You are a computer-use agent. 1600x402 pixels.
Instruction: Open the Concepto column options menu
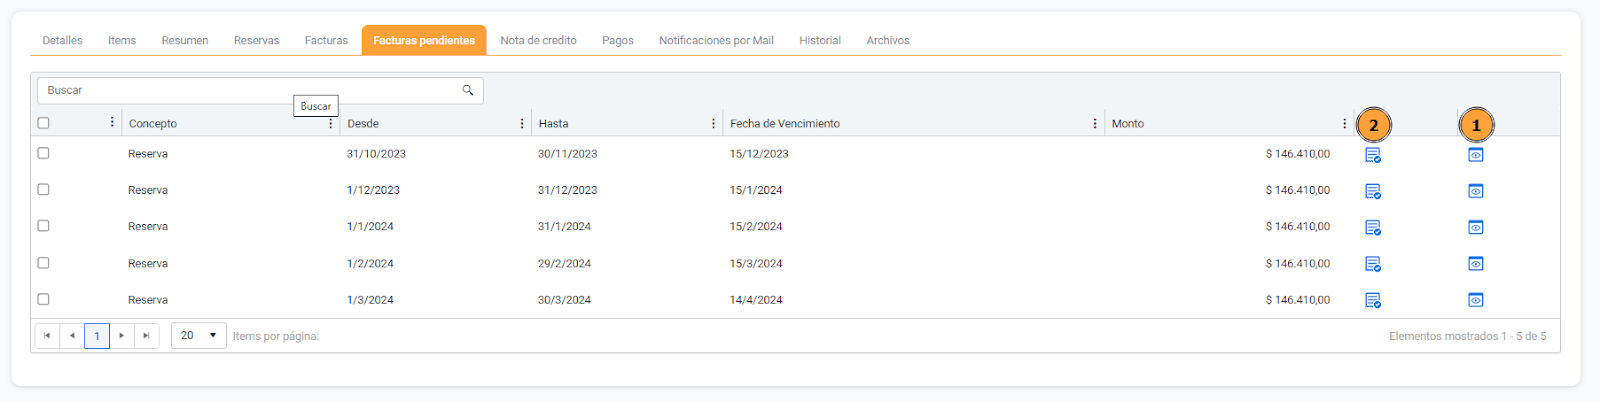click(x=331, y=123)
